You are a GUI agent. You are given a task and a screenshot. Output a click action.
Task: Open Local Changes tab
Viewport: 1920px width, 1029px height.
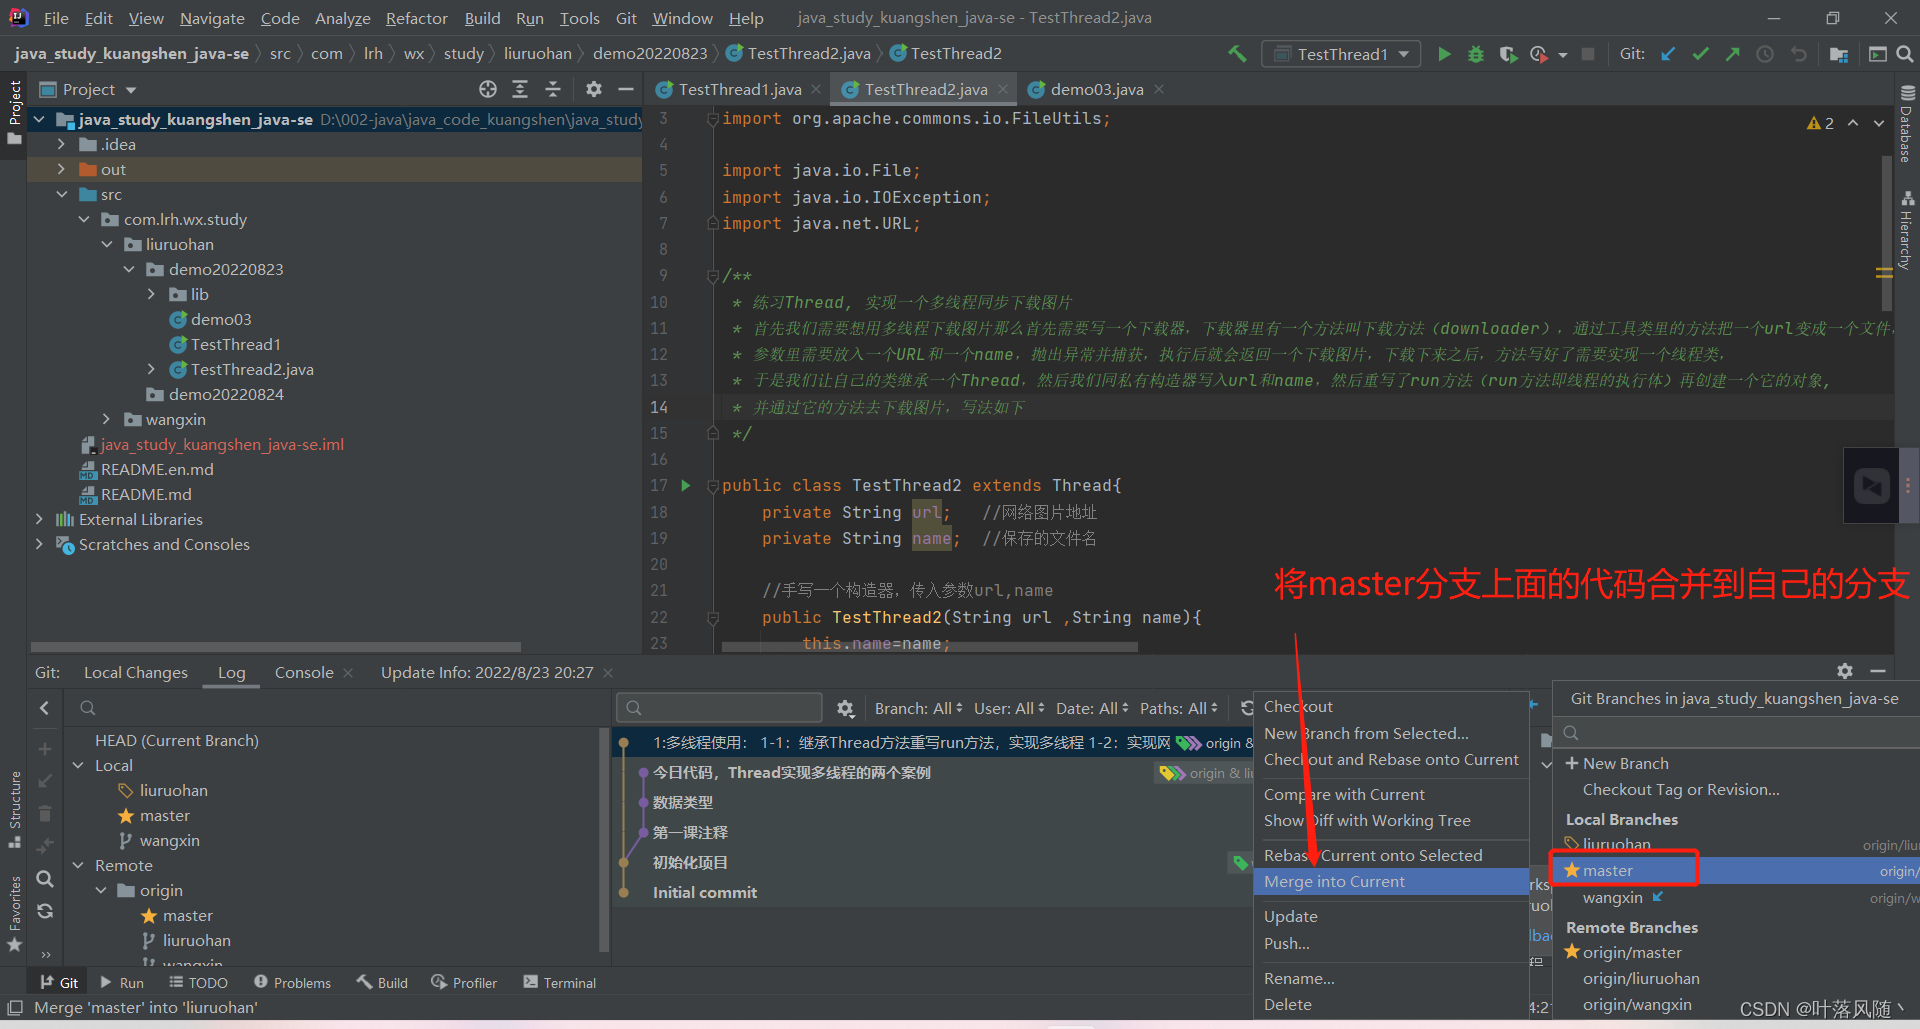point(135,672)
